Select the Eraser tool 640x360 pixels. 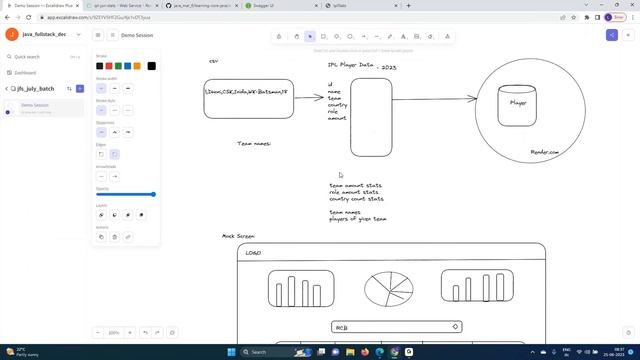click(x=430, y=37)
